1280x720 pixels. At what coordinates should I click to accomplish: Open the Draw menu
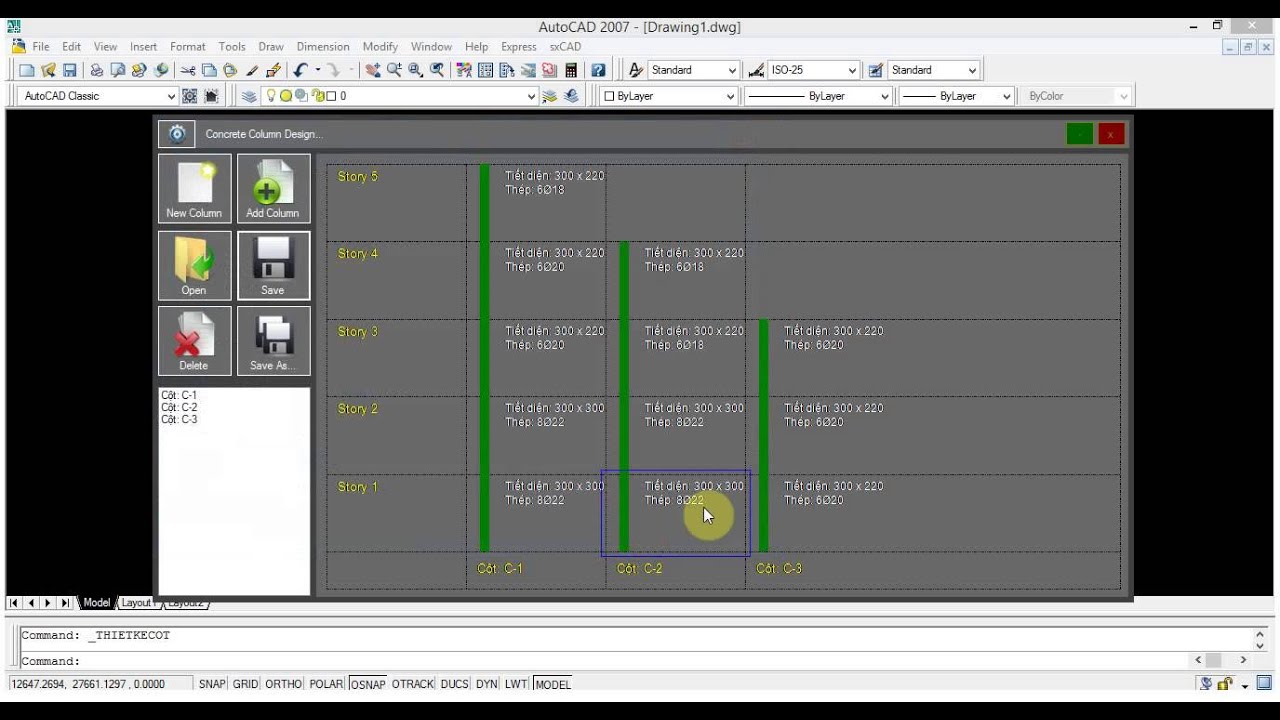(x=271, y=46)
